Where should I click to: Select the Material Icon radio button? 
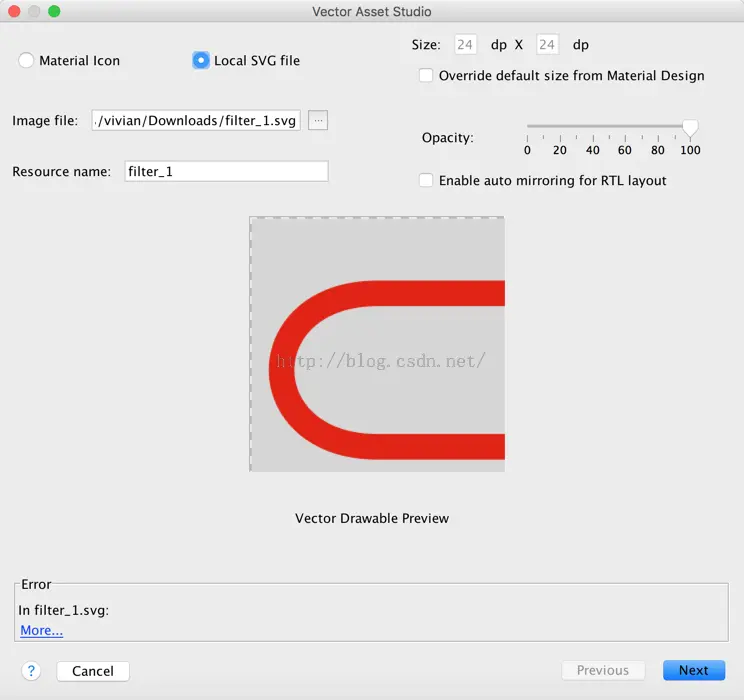(26, 60)
